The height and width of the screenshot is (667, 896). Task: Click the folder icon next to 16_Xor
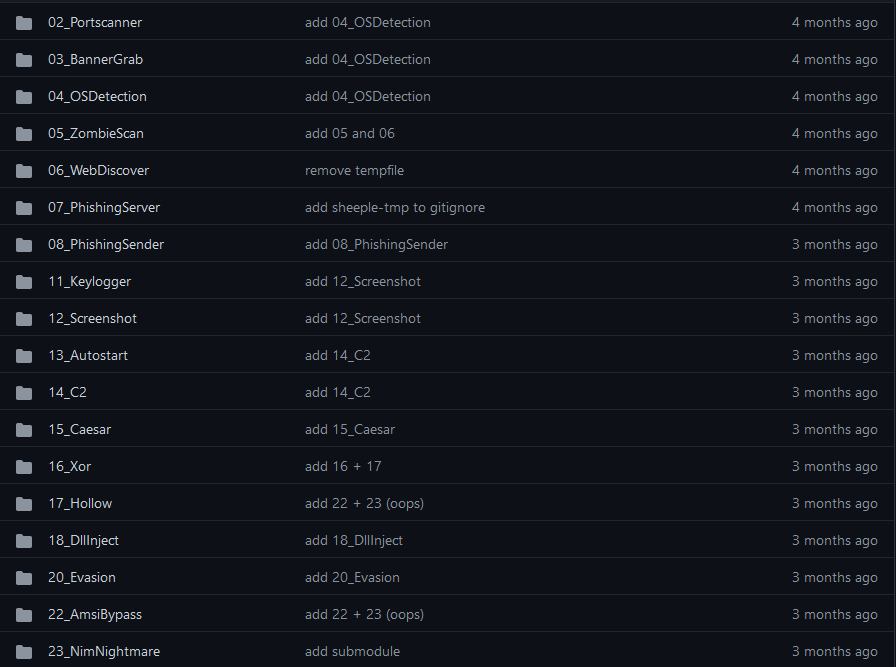click(24, 466)
